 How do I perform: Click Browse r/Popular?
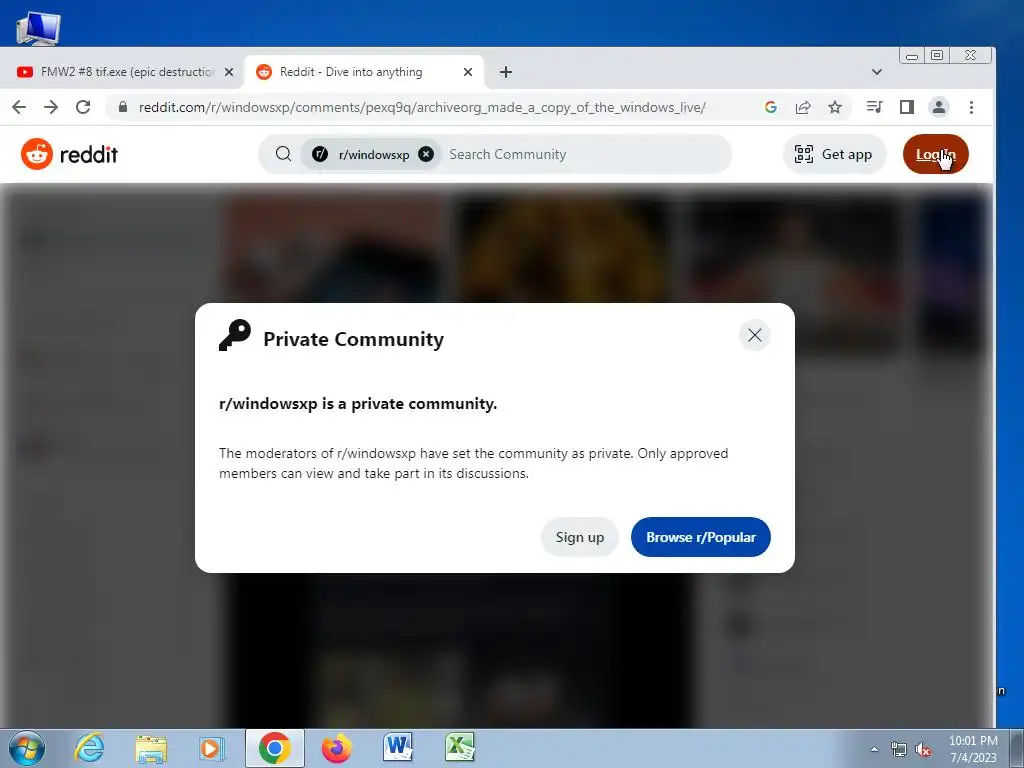[701, 537]
